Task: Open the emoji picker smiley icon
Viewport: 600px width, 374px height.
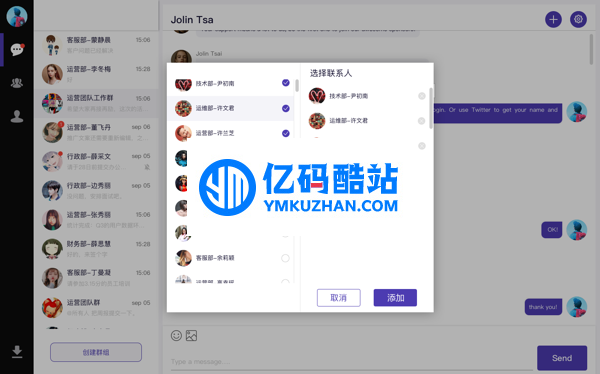Action: (x=176, y=336)
